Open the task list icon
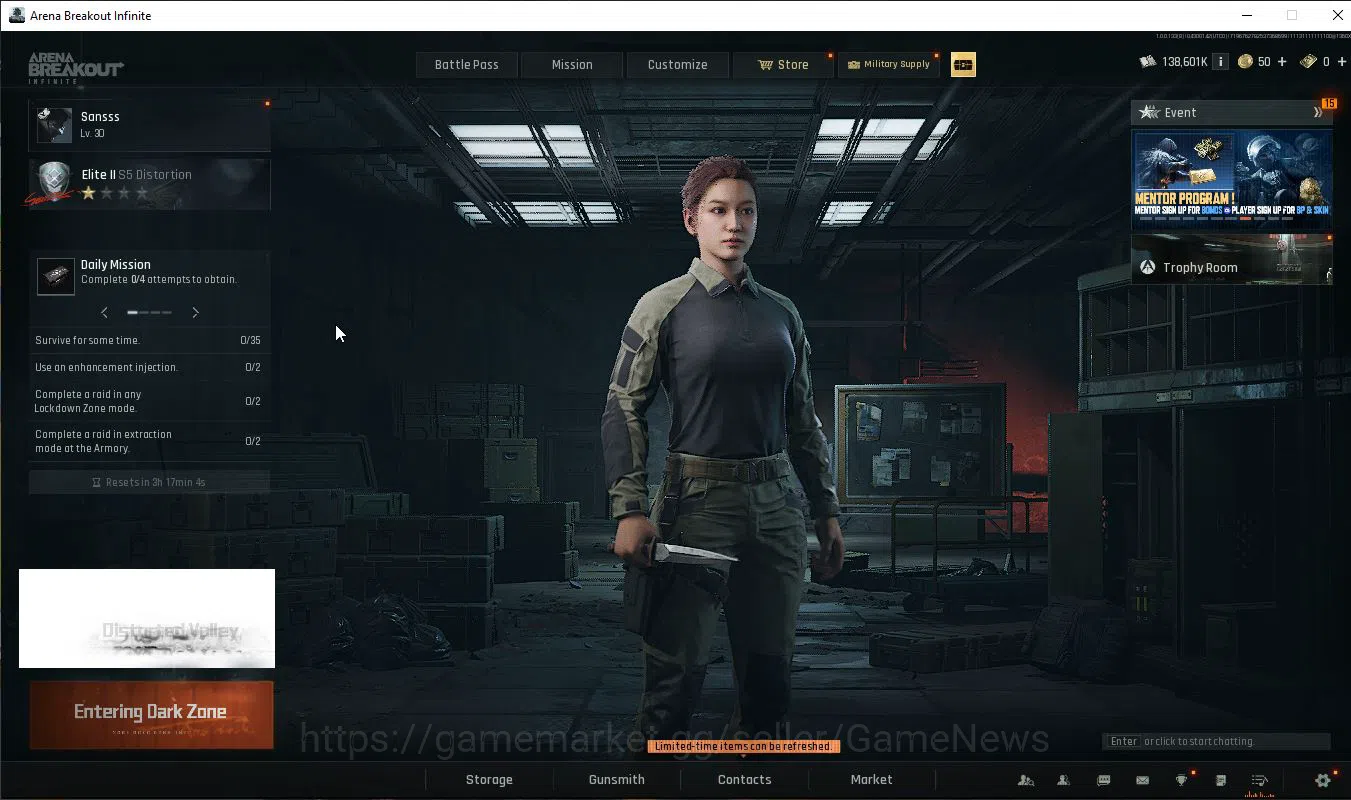The width and height of the screenshot is (1351, 800). (x=1260, y=780)
